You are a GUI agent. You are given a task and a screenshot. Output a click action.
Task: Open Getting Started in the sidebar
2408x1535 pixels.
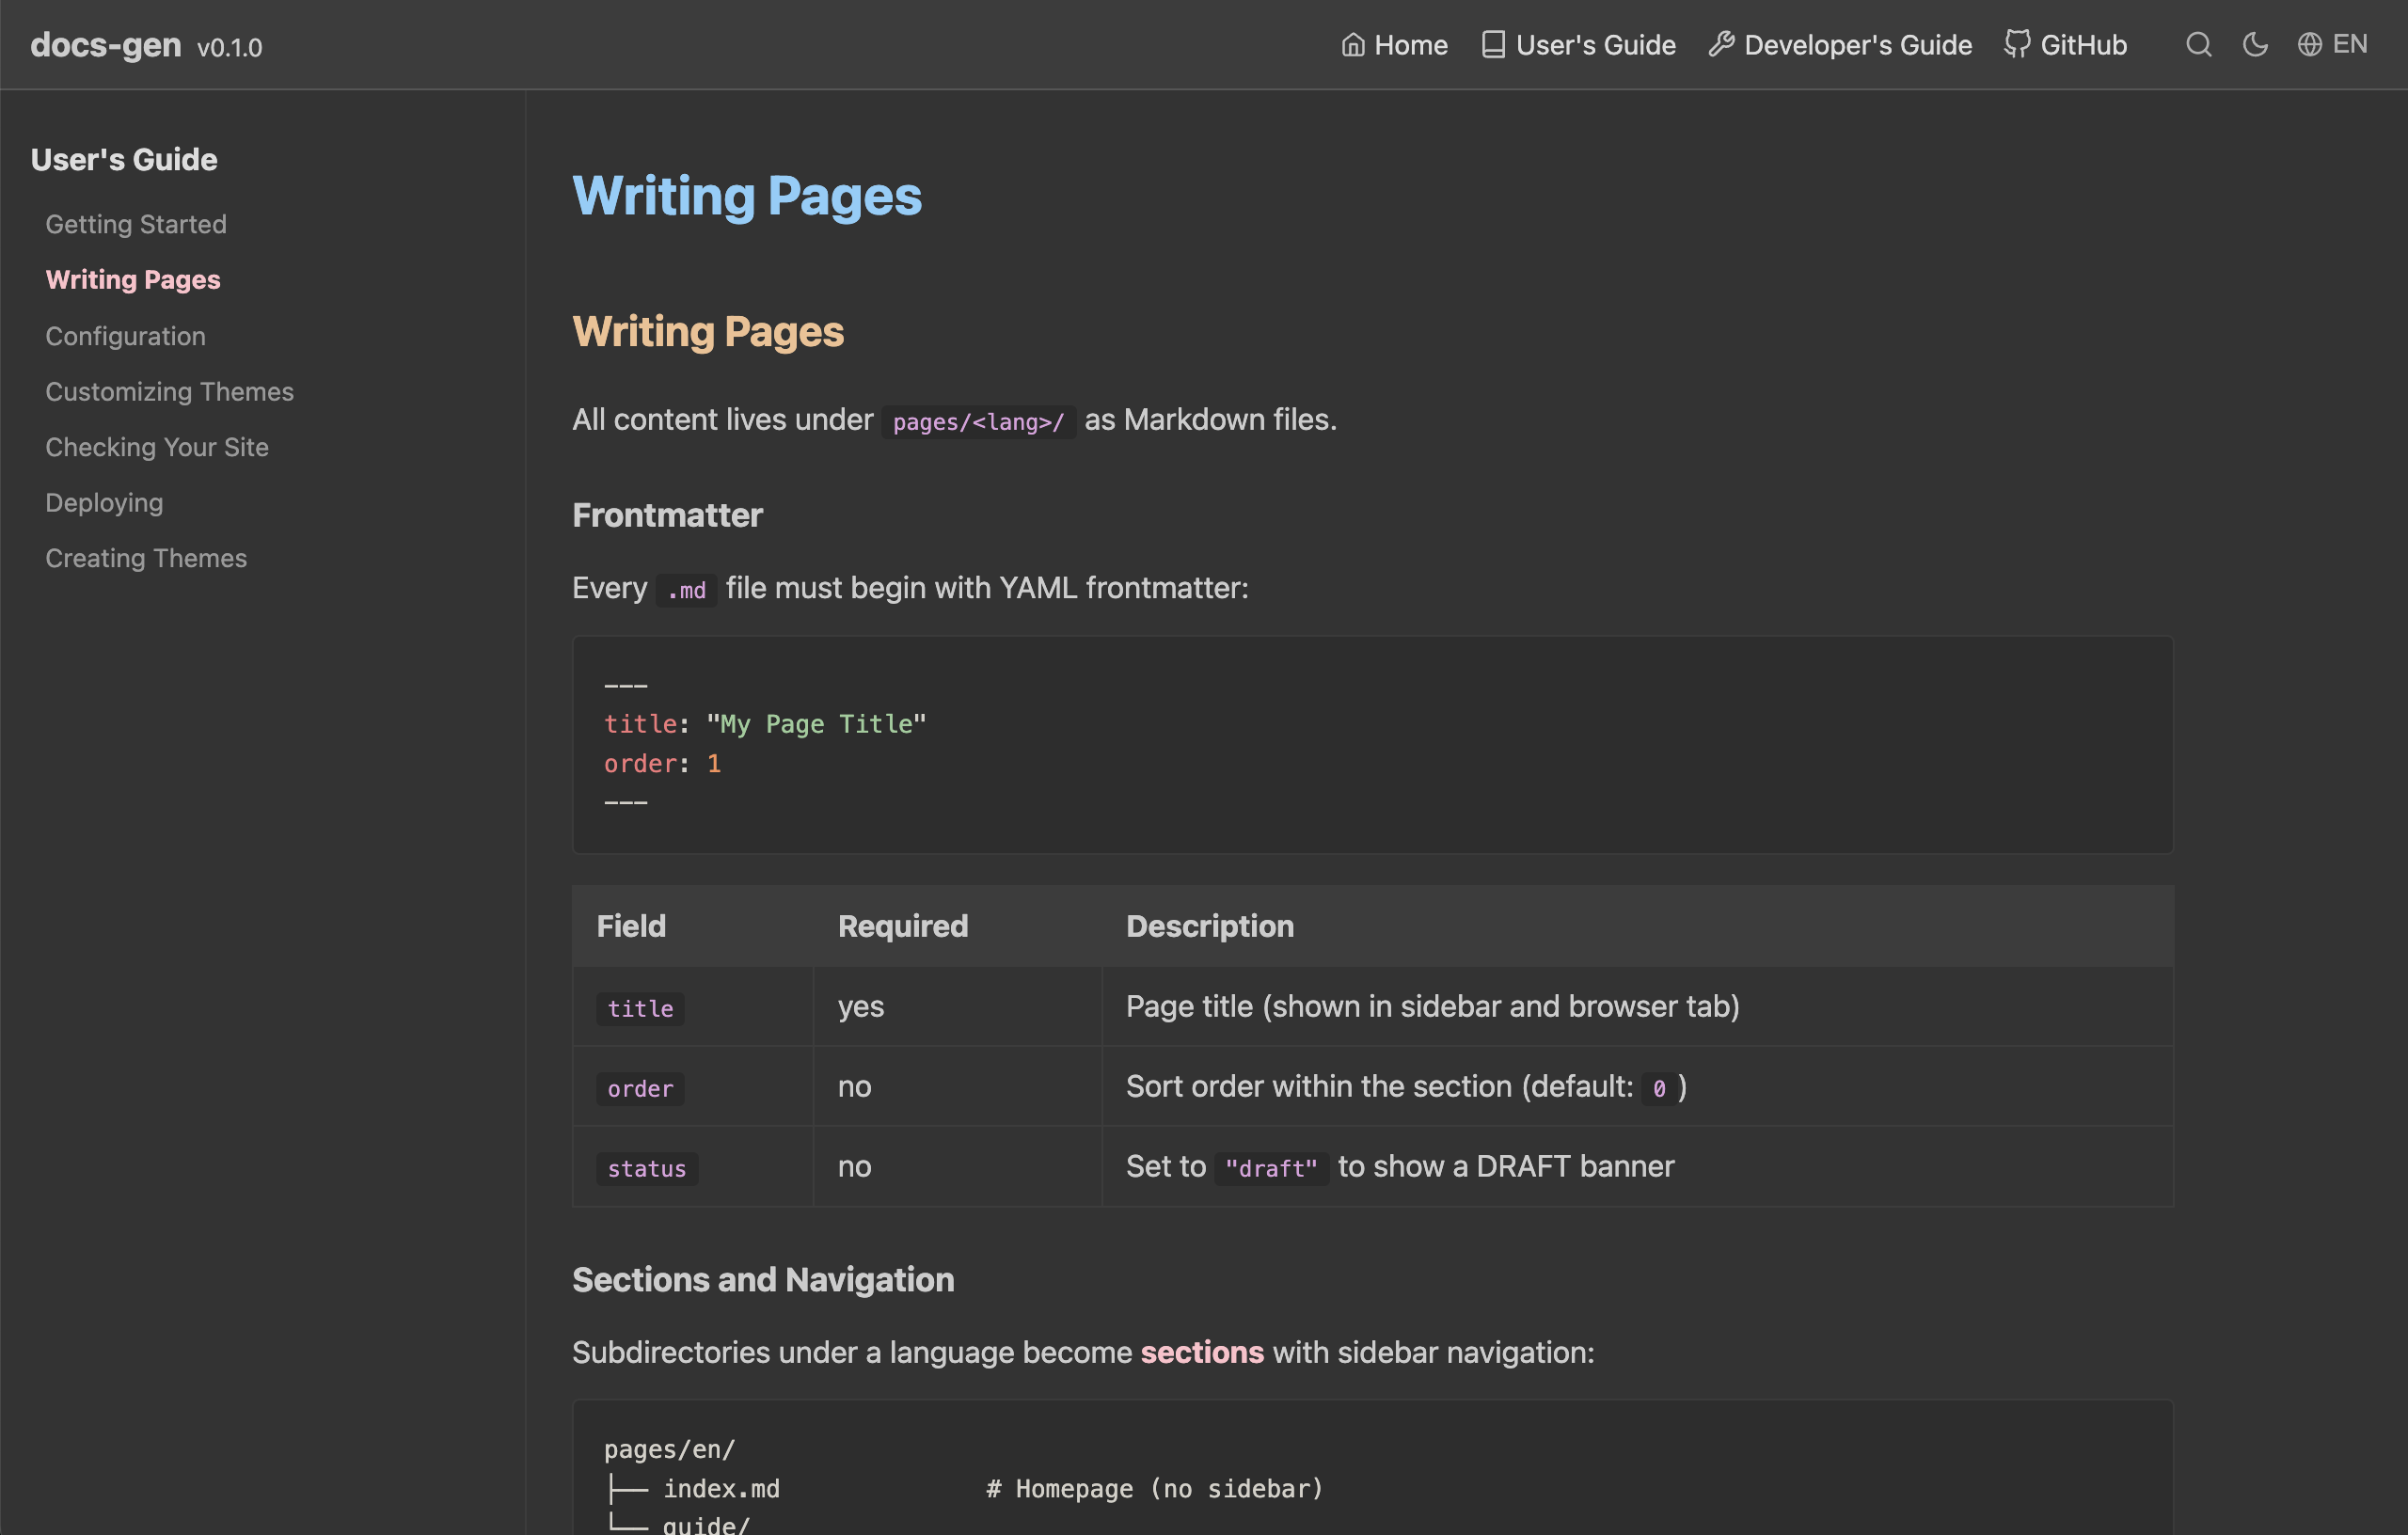[x=136, y=224]
